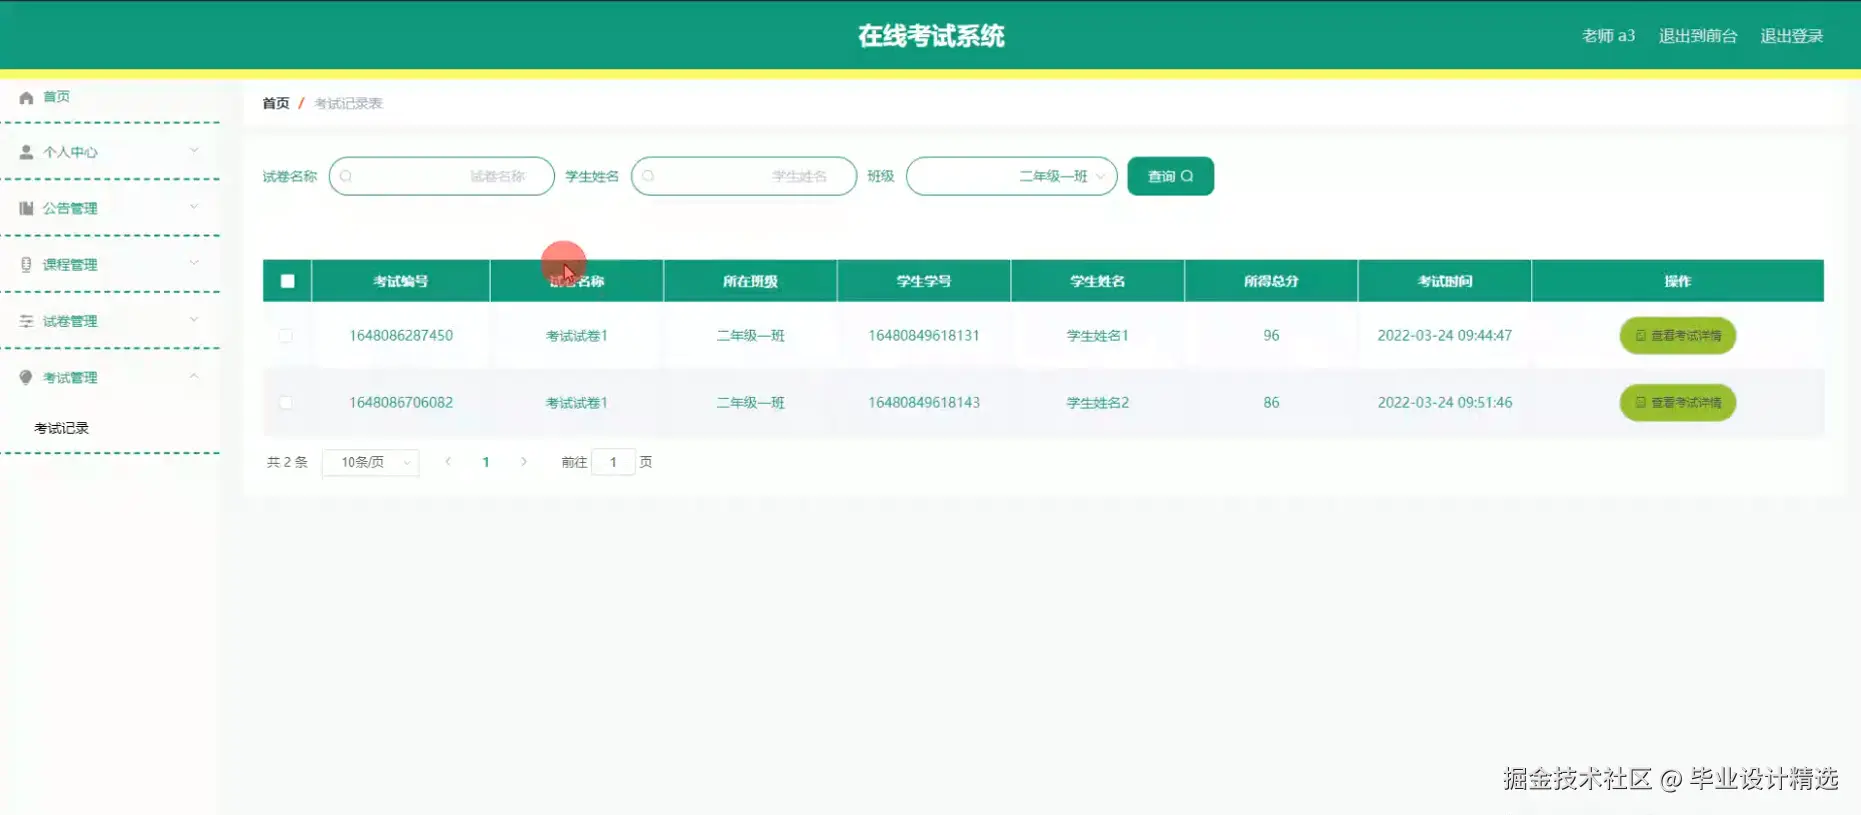Click 学生姓名2 name cell
1861x815 pixels.
tap(1098, 403)
